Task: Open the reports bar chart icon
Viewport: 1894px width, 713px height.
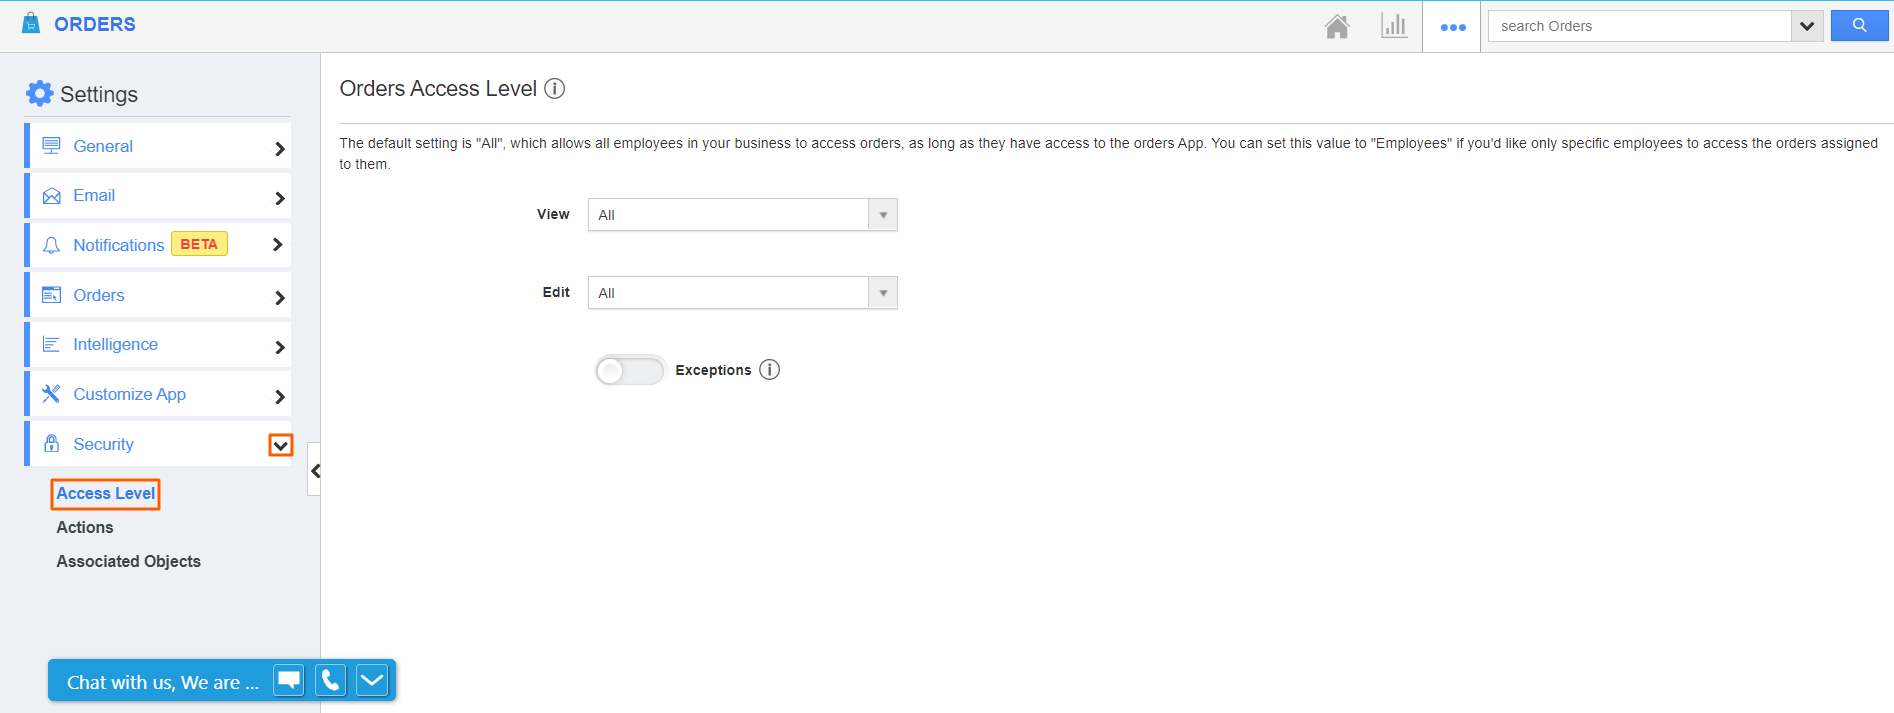Action: (1394, 26)
